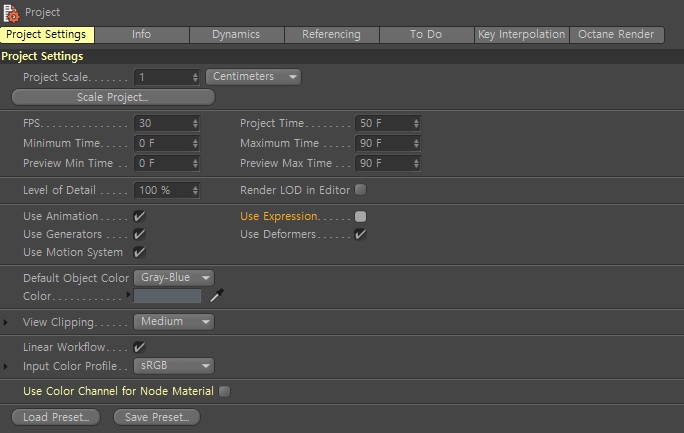Pick color with the eyedropper icon
This screenshot has height=433, width=684.
(217, 295)
